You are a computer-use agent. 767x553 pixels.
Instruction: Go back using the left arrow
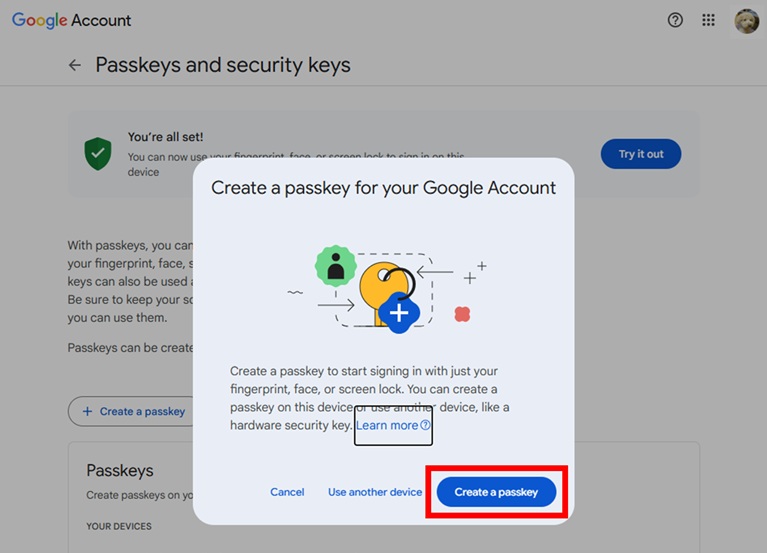[75, 65]
